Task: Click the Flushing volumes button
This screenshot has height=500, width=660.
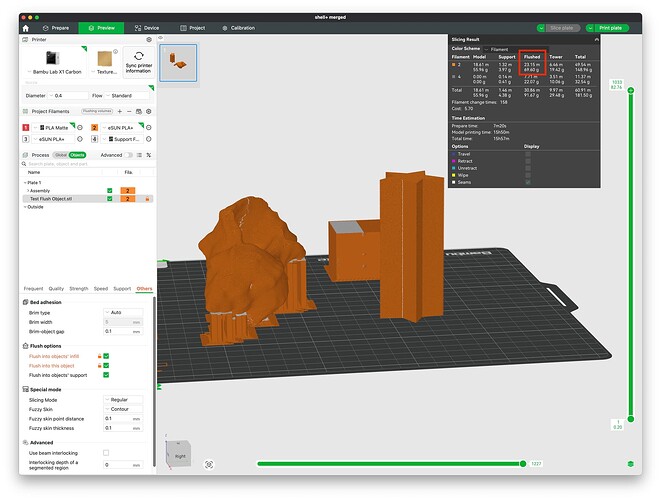Action: tap(97, 111)
